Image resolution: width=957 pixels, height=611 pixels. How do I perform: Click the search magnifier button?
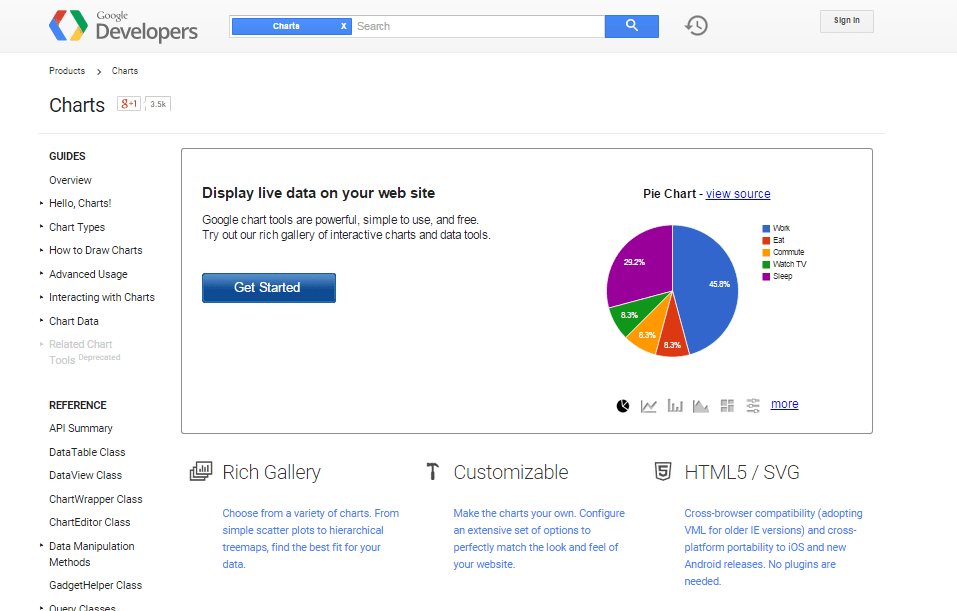click(631, 25)
